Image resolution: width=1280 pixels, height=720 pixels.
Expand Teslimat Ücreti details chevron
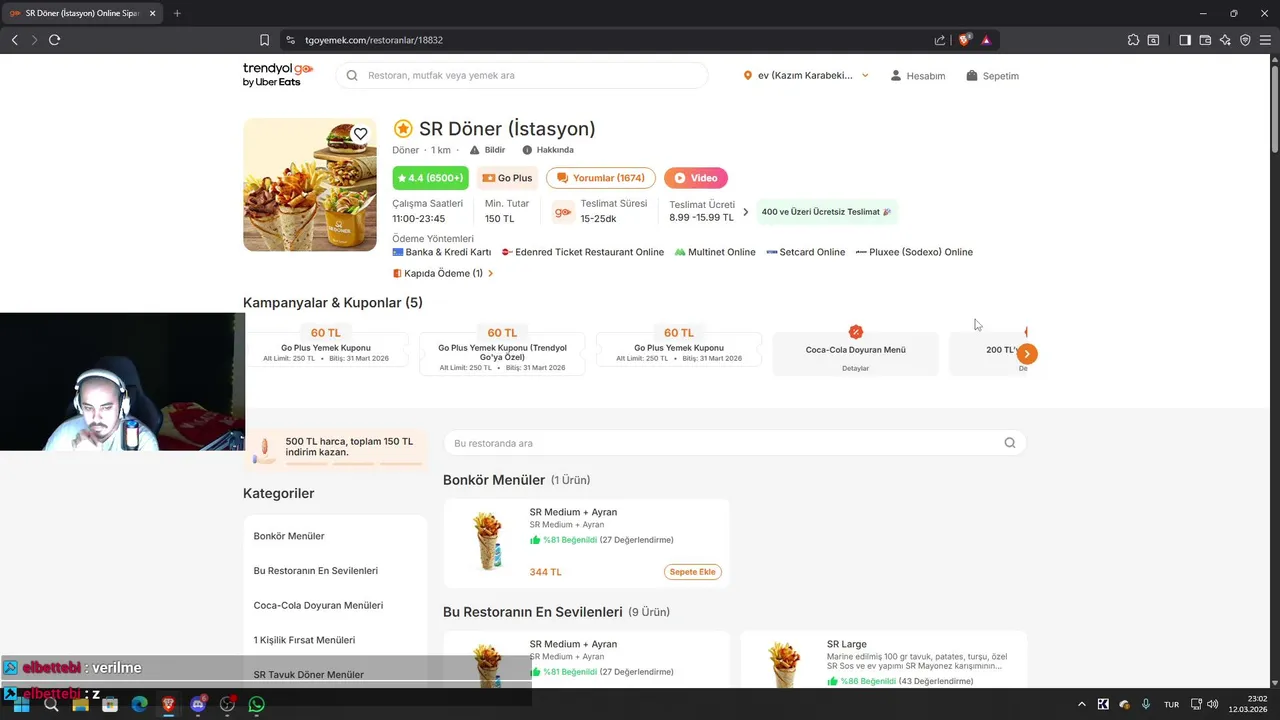(745, 212)
